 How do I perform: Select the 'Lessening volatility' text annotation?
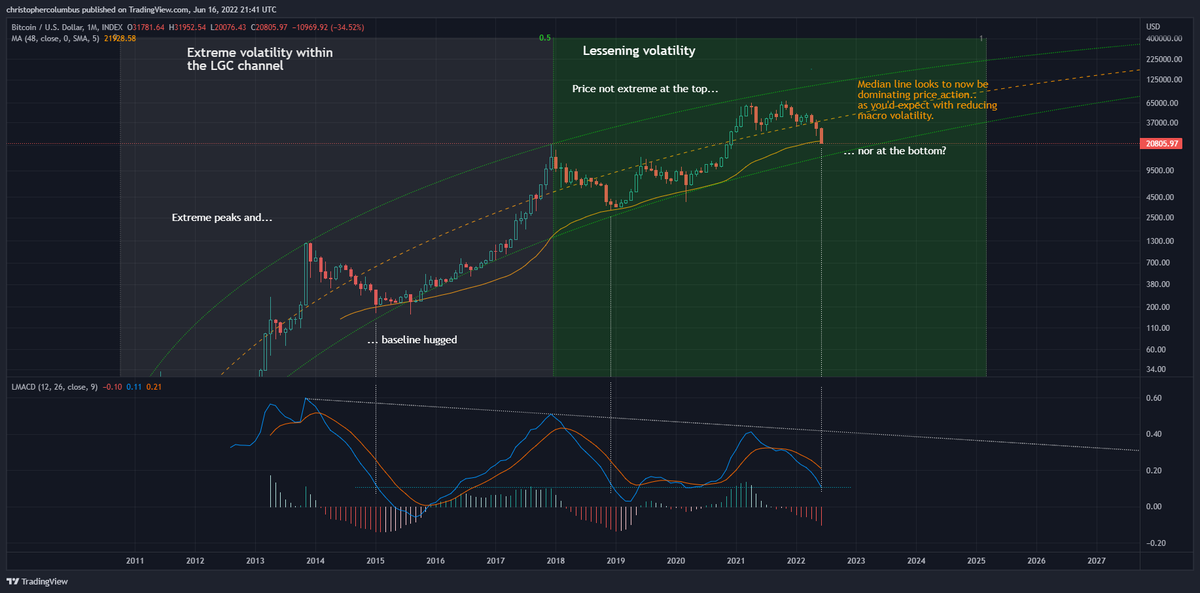tap(639, 51)
